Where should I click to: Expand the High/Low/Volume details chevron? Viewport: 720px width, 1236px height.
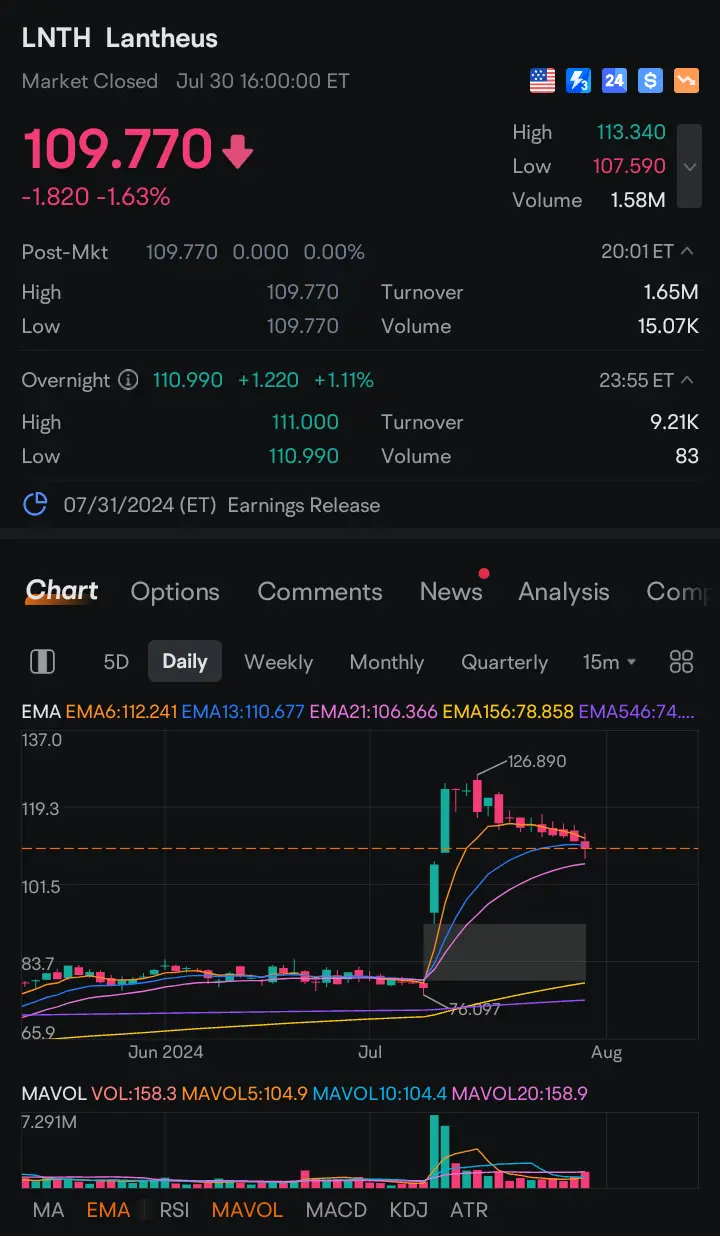tap(689, 166)
